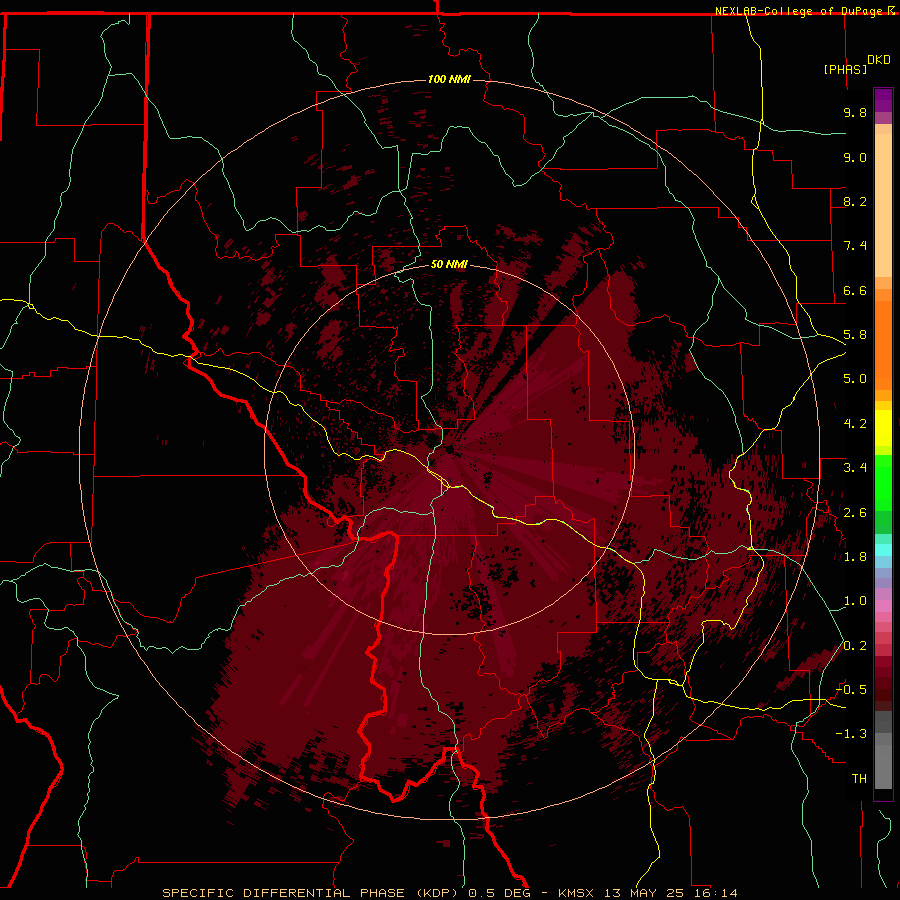This screenshot has width=900, height=900.
Task: Click the cyan segment of color bar
Action: (x=883, y=550)
